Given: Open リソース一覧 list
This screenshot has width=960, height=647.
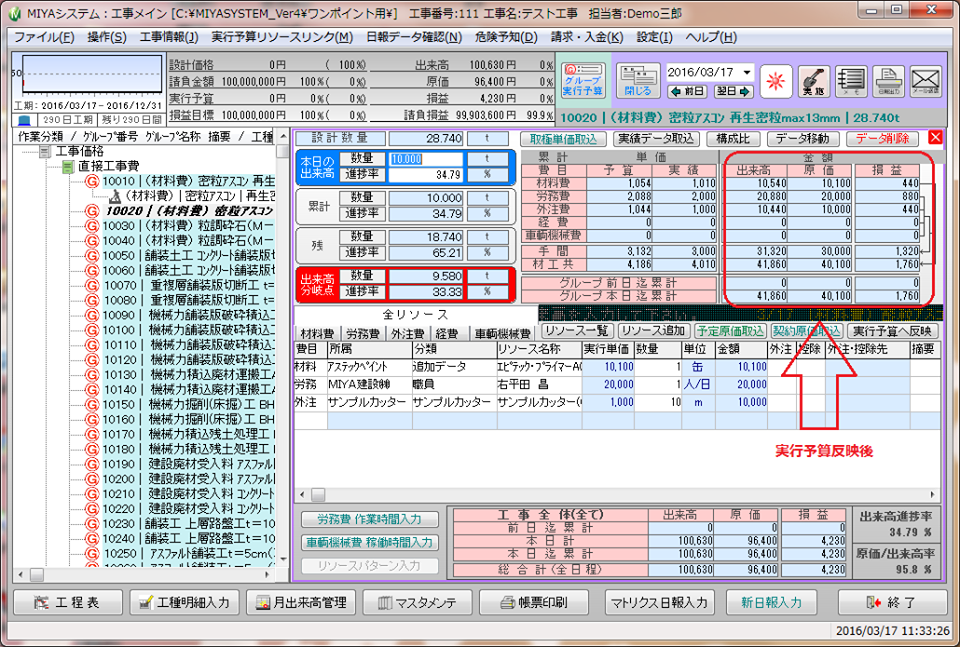Looking at the screenshot, I should tap(577, 331).
